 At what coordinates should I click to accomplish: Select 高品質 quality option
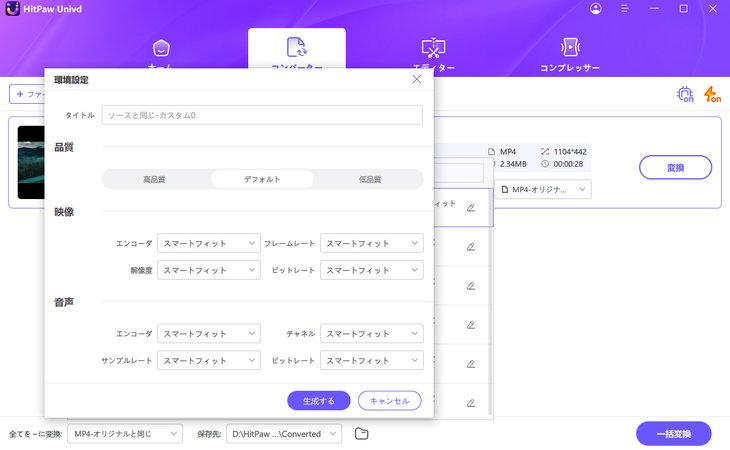point(154,179)
